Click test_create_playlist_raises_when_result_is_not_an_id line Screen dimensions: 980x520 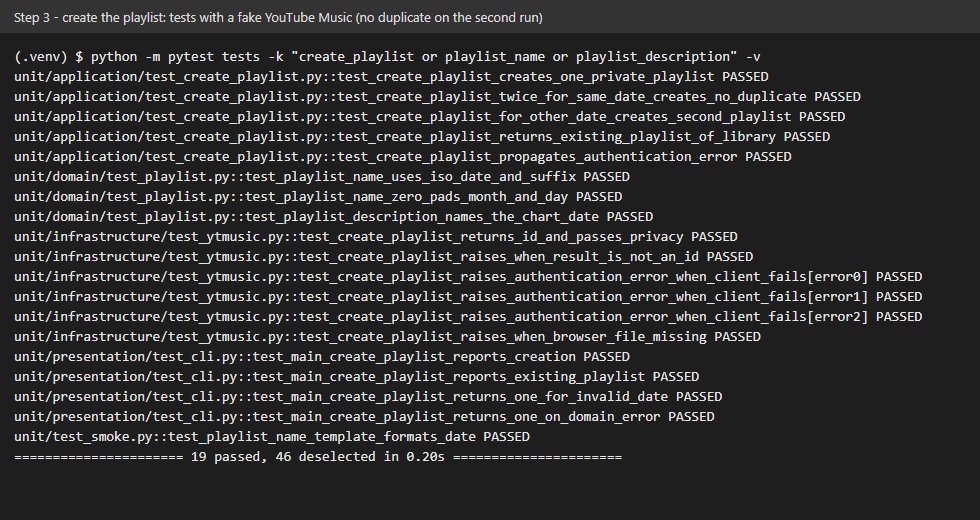[x=384, y=256]
